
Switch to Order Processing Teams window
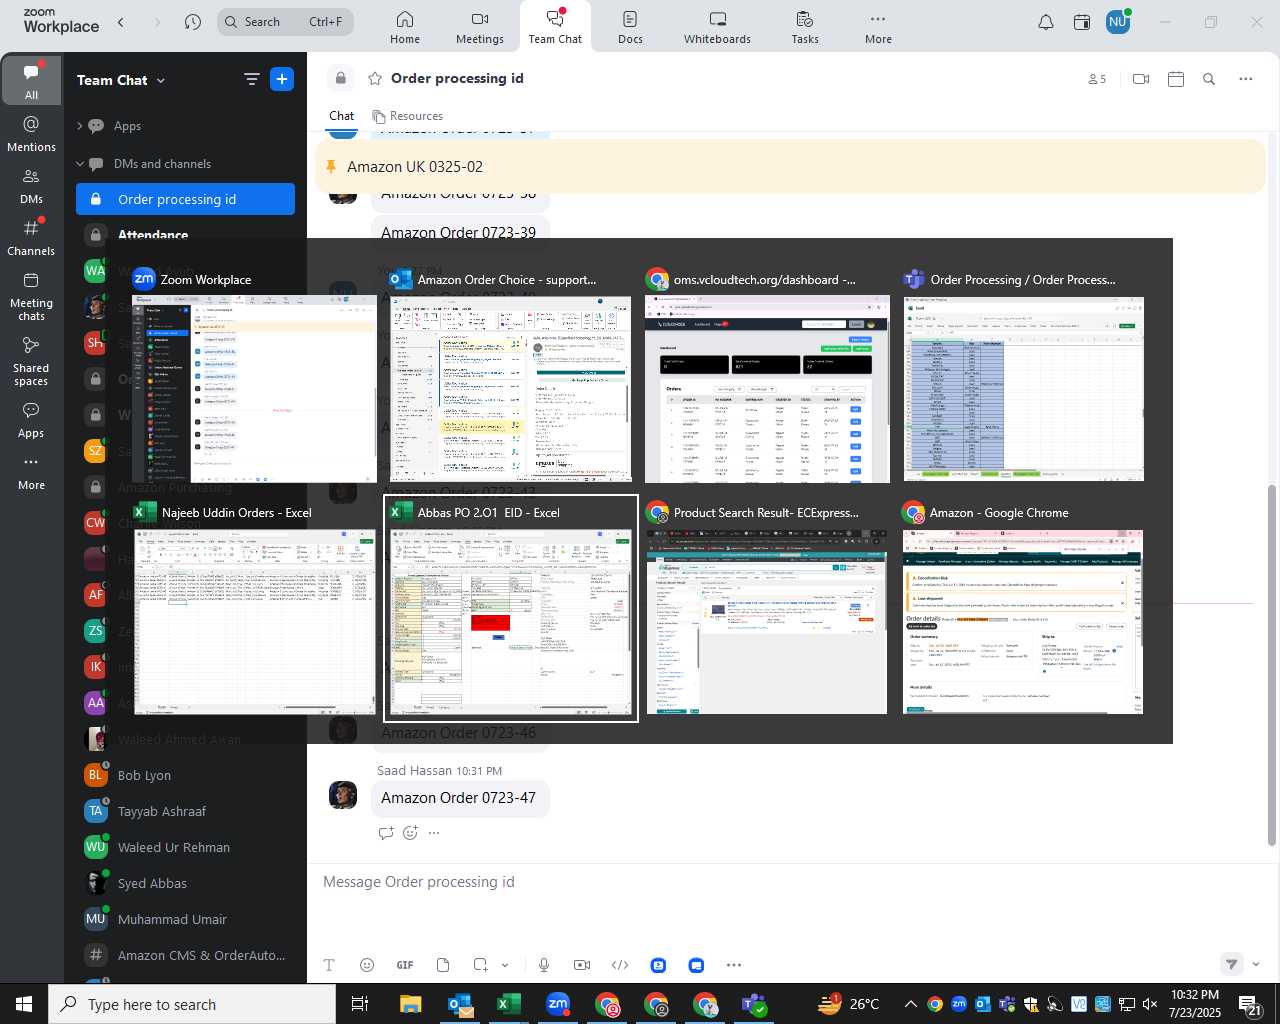tap(1023, 376)
